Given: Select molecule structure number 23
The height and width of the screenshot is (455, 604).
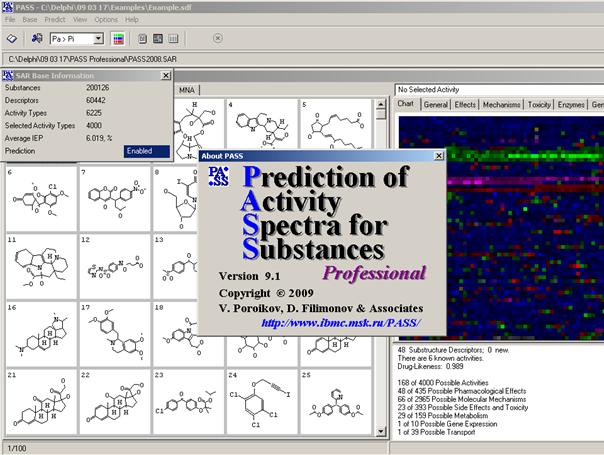Looking at the screenshot, I should [188, 402].
